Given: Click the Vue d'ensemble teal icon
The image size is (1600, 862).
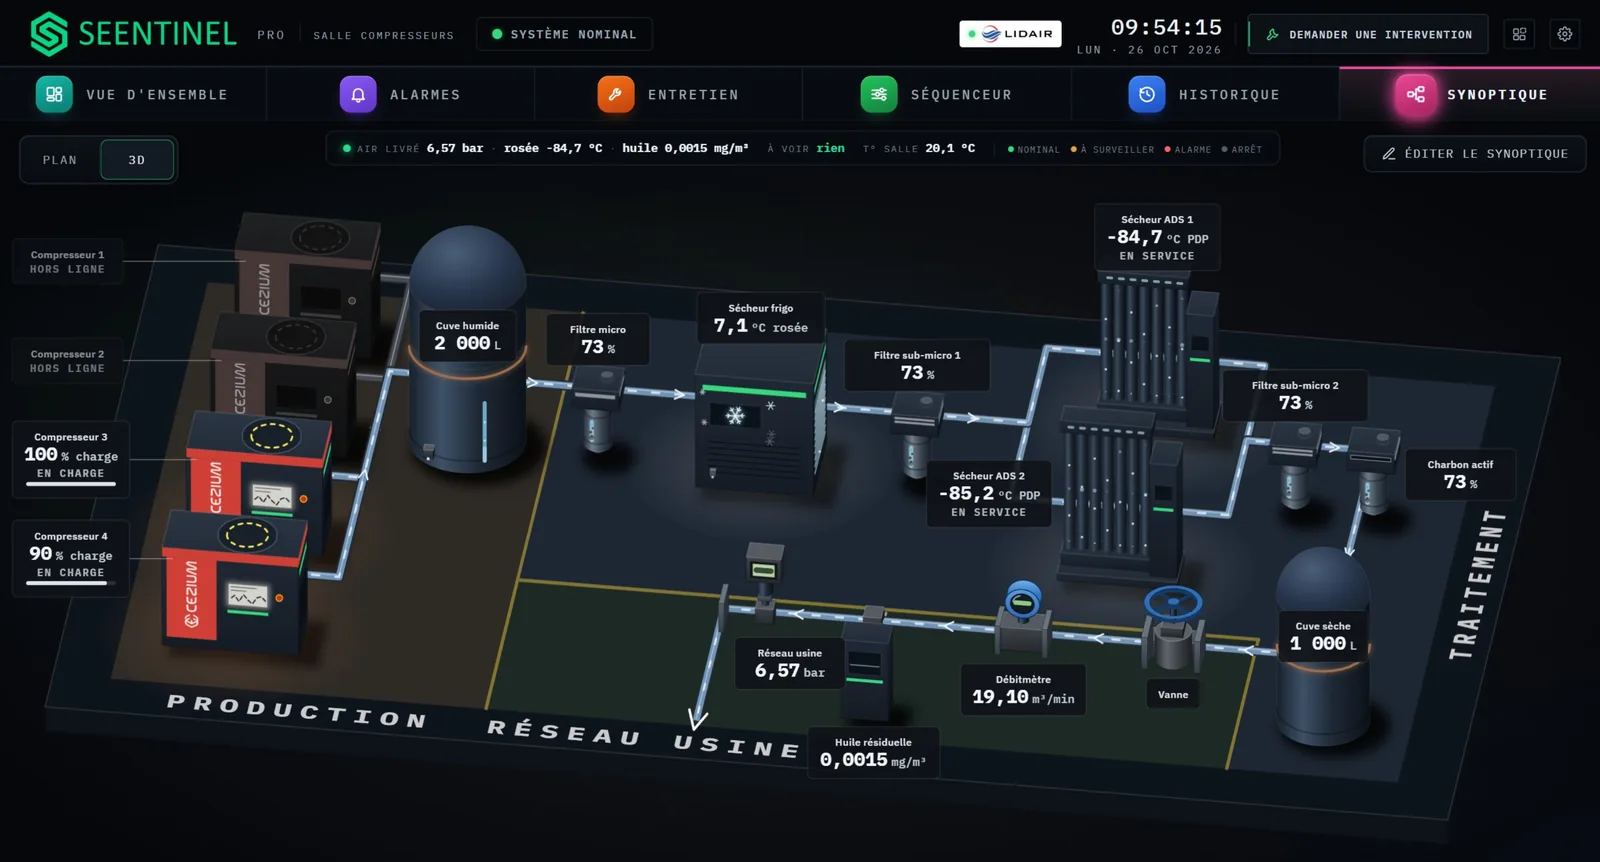Looking at the screenshot, I should tap(54, 94).
